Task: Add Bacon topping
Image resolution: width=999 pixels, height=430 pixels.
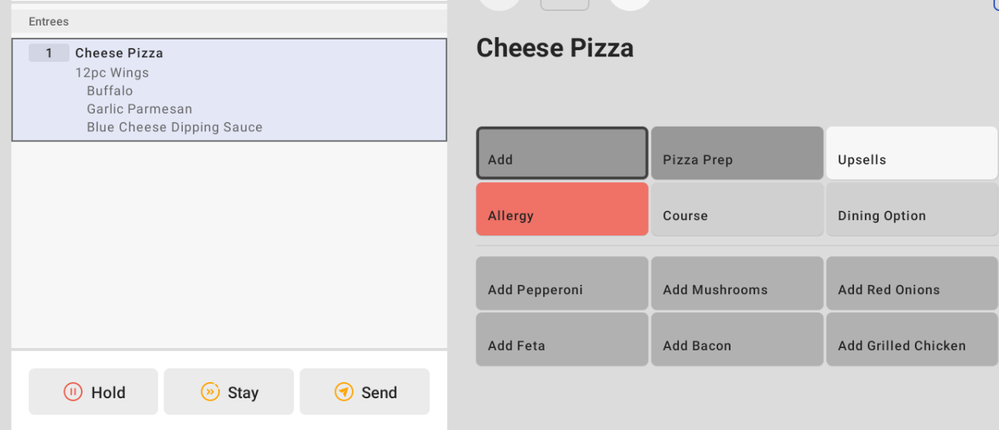Action: tap(737, 340)
